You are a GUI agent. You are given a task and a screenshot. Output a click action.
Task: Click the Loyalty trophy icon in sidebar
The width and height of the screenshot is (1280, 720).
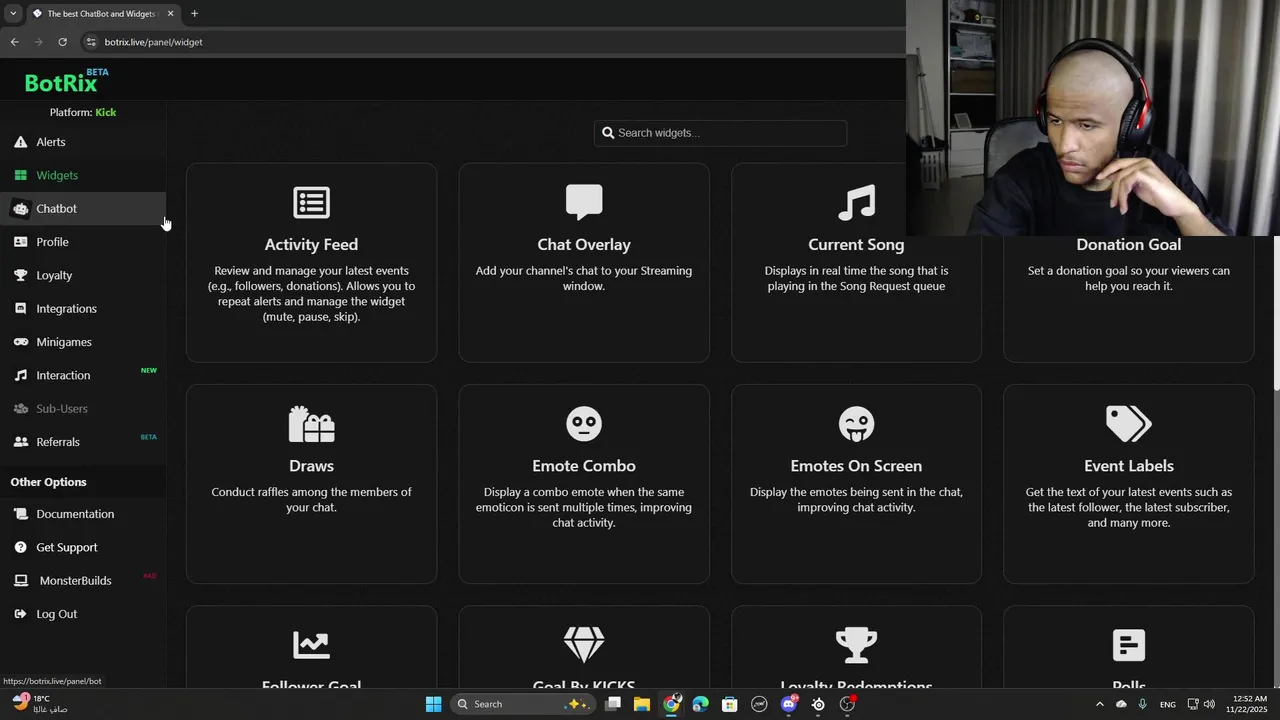click(20, 275)
